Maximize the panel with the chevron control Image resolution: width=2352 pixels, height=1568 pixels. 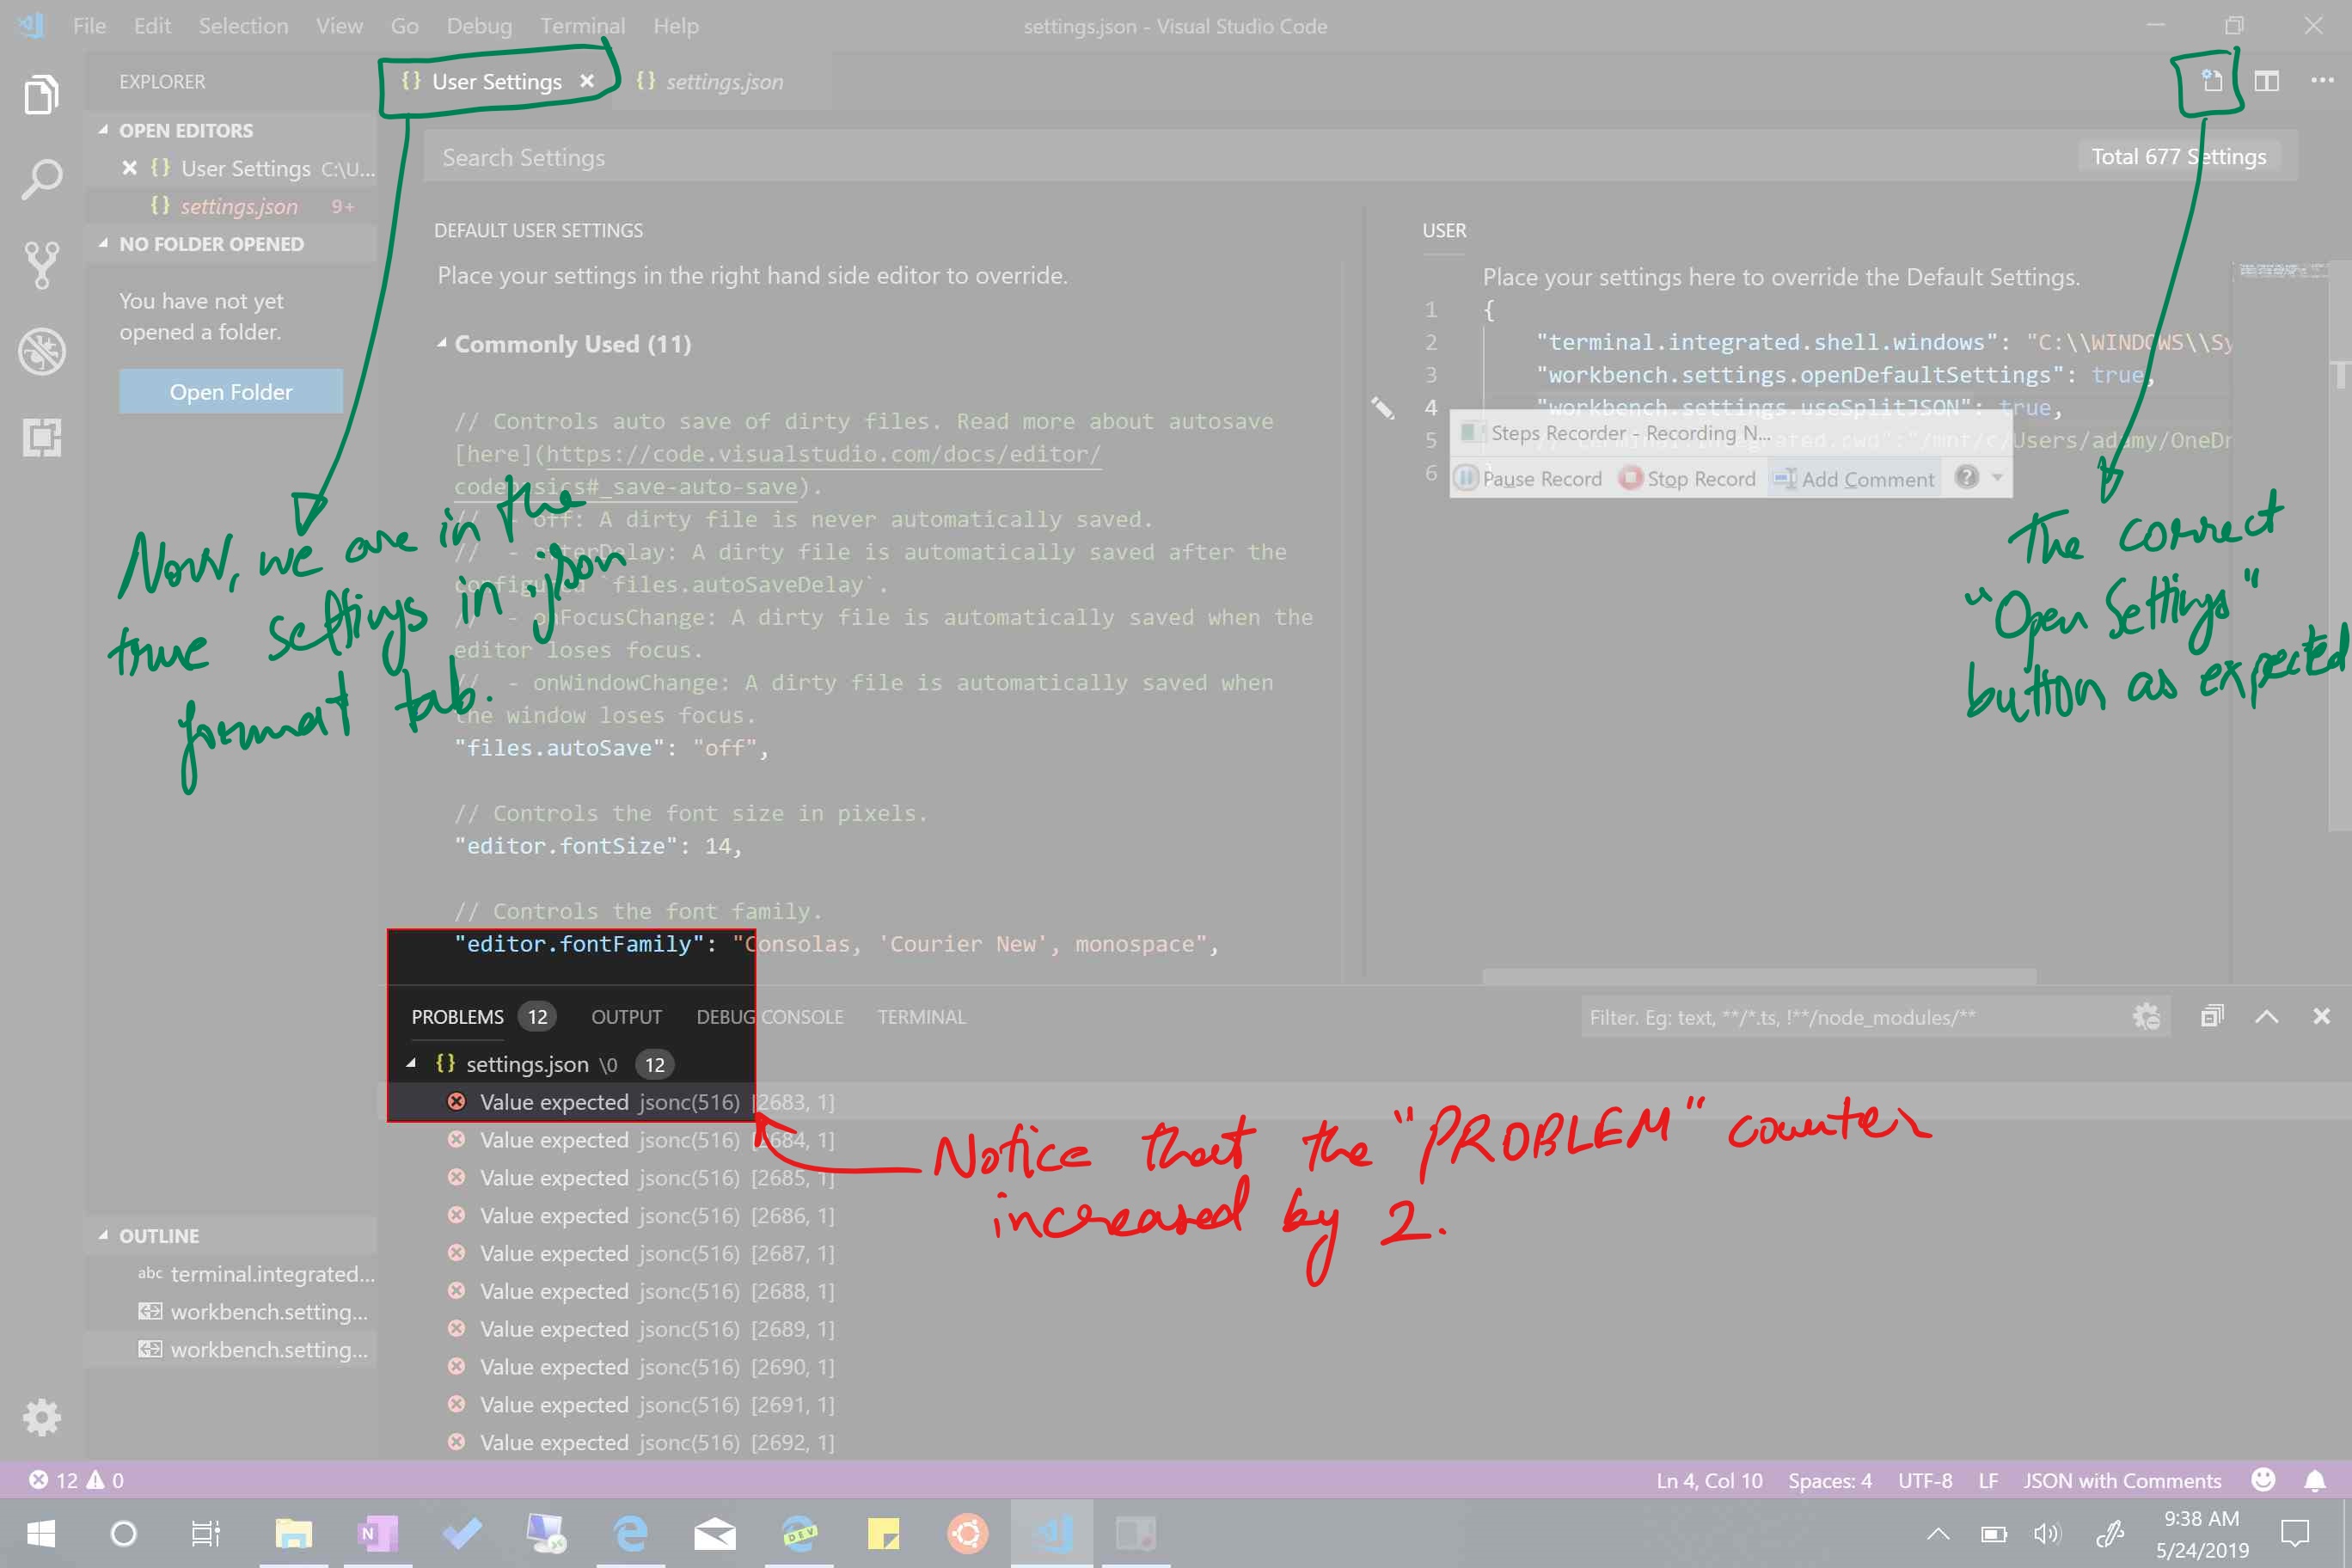pos(2267,1016)
